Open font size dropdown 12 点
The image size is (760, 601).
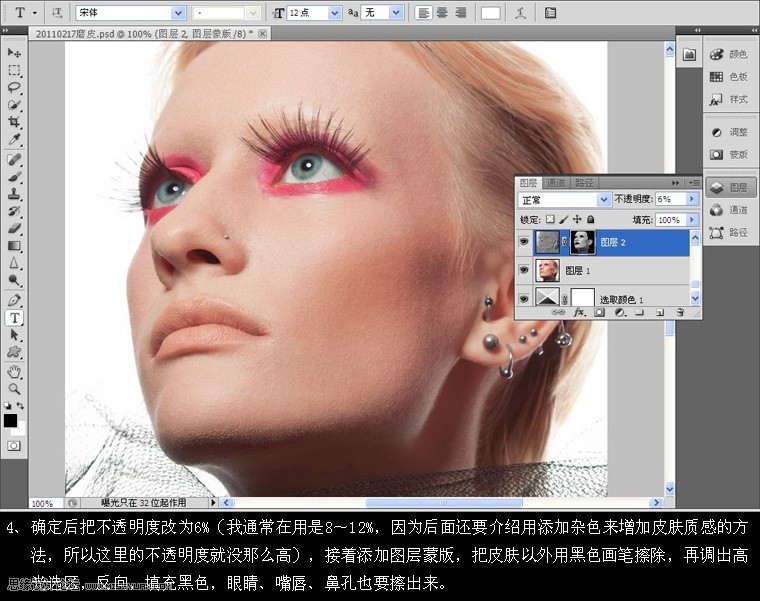pyautogui.click(x=334, y=13)
